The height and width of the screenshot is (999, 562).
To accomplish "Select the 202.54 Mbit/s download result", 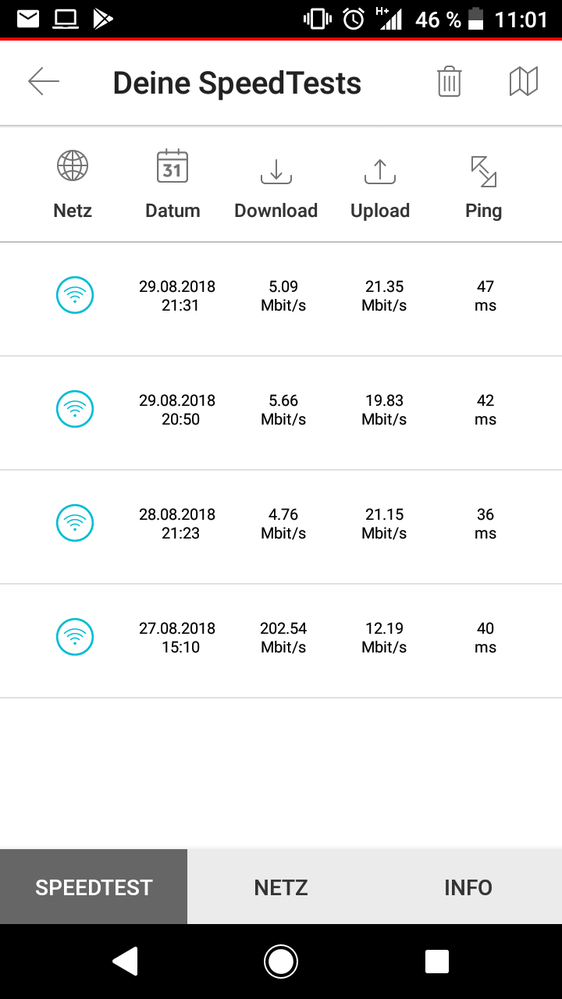I will (284, 638).
